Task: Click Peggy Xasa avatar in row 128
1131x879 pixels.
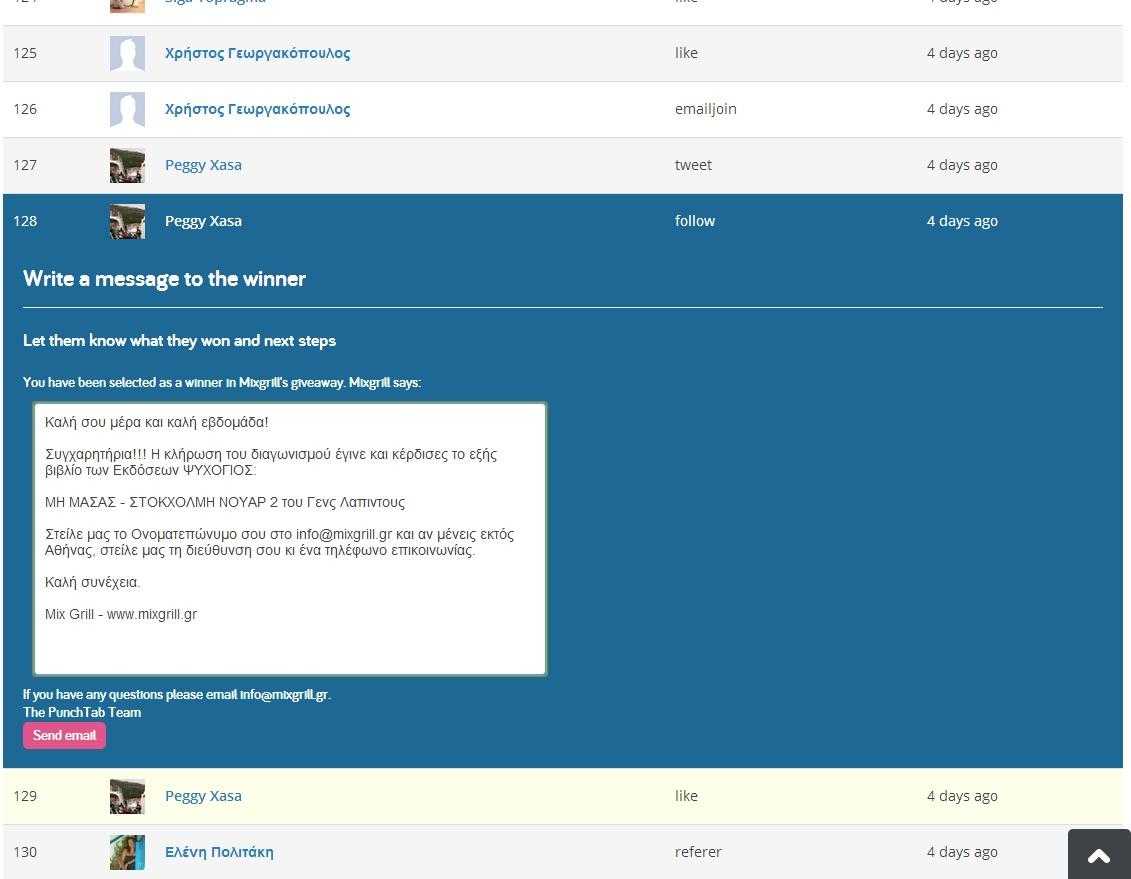Action: pyautogui.click(x=127, y=221)
